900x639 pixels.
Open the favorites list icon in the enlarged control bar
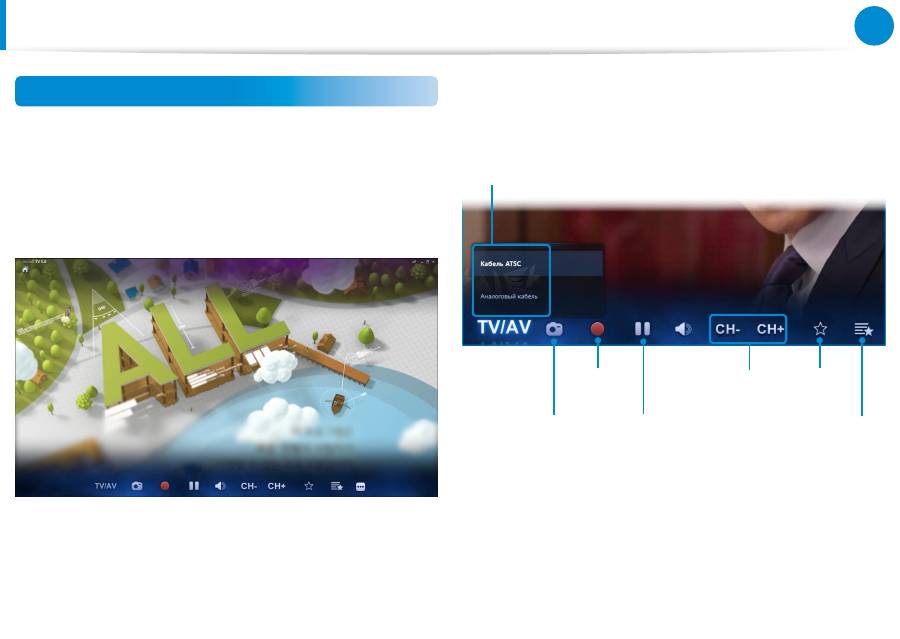[x=864, y=328]
